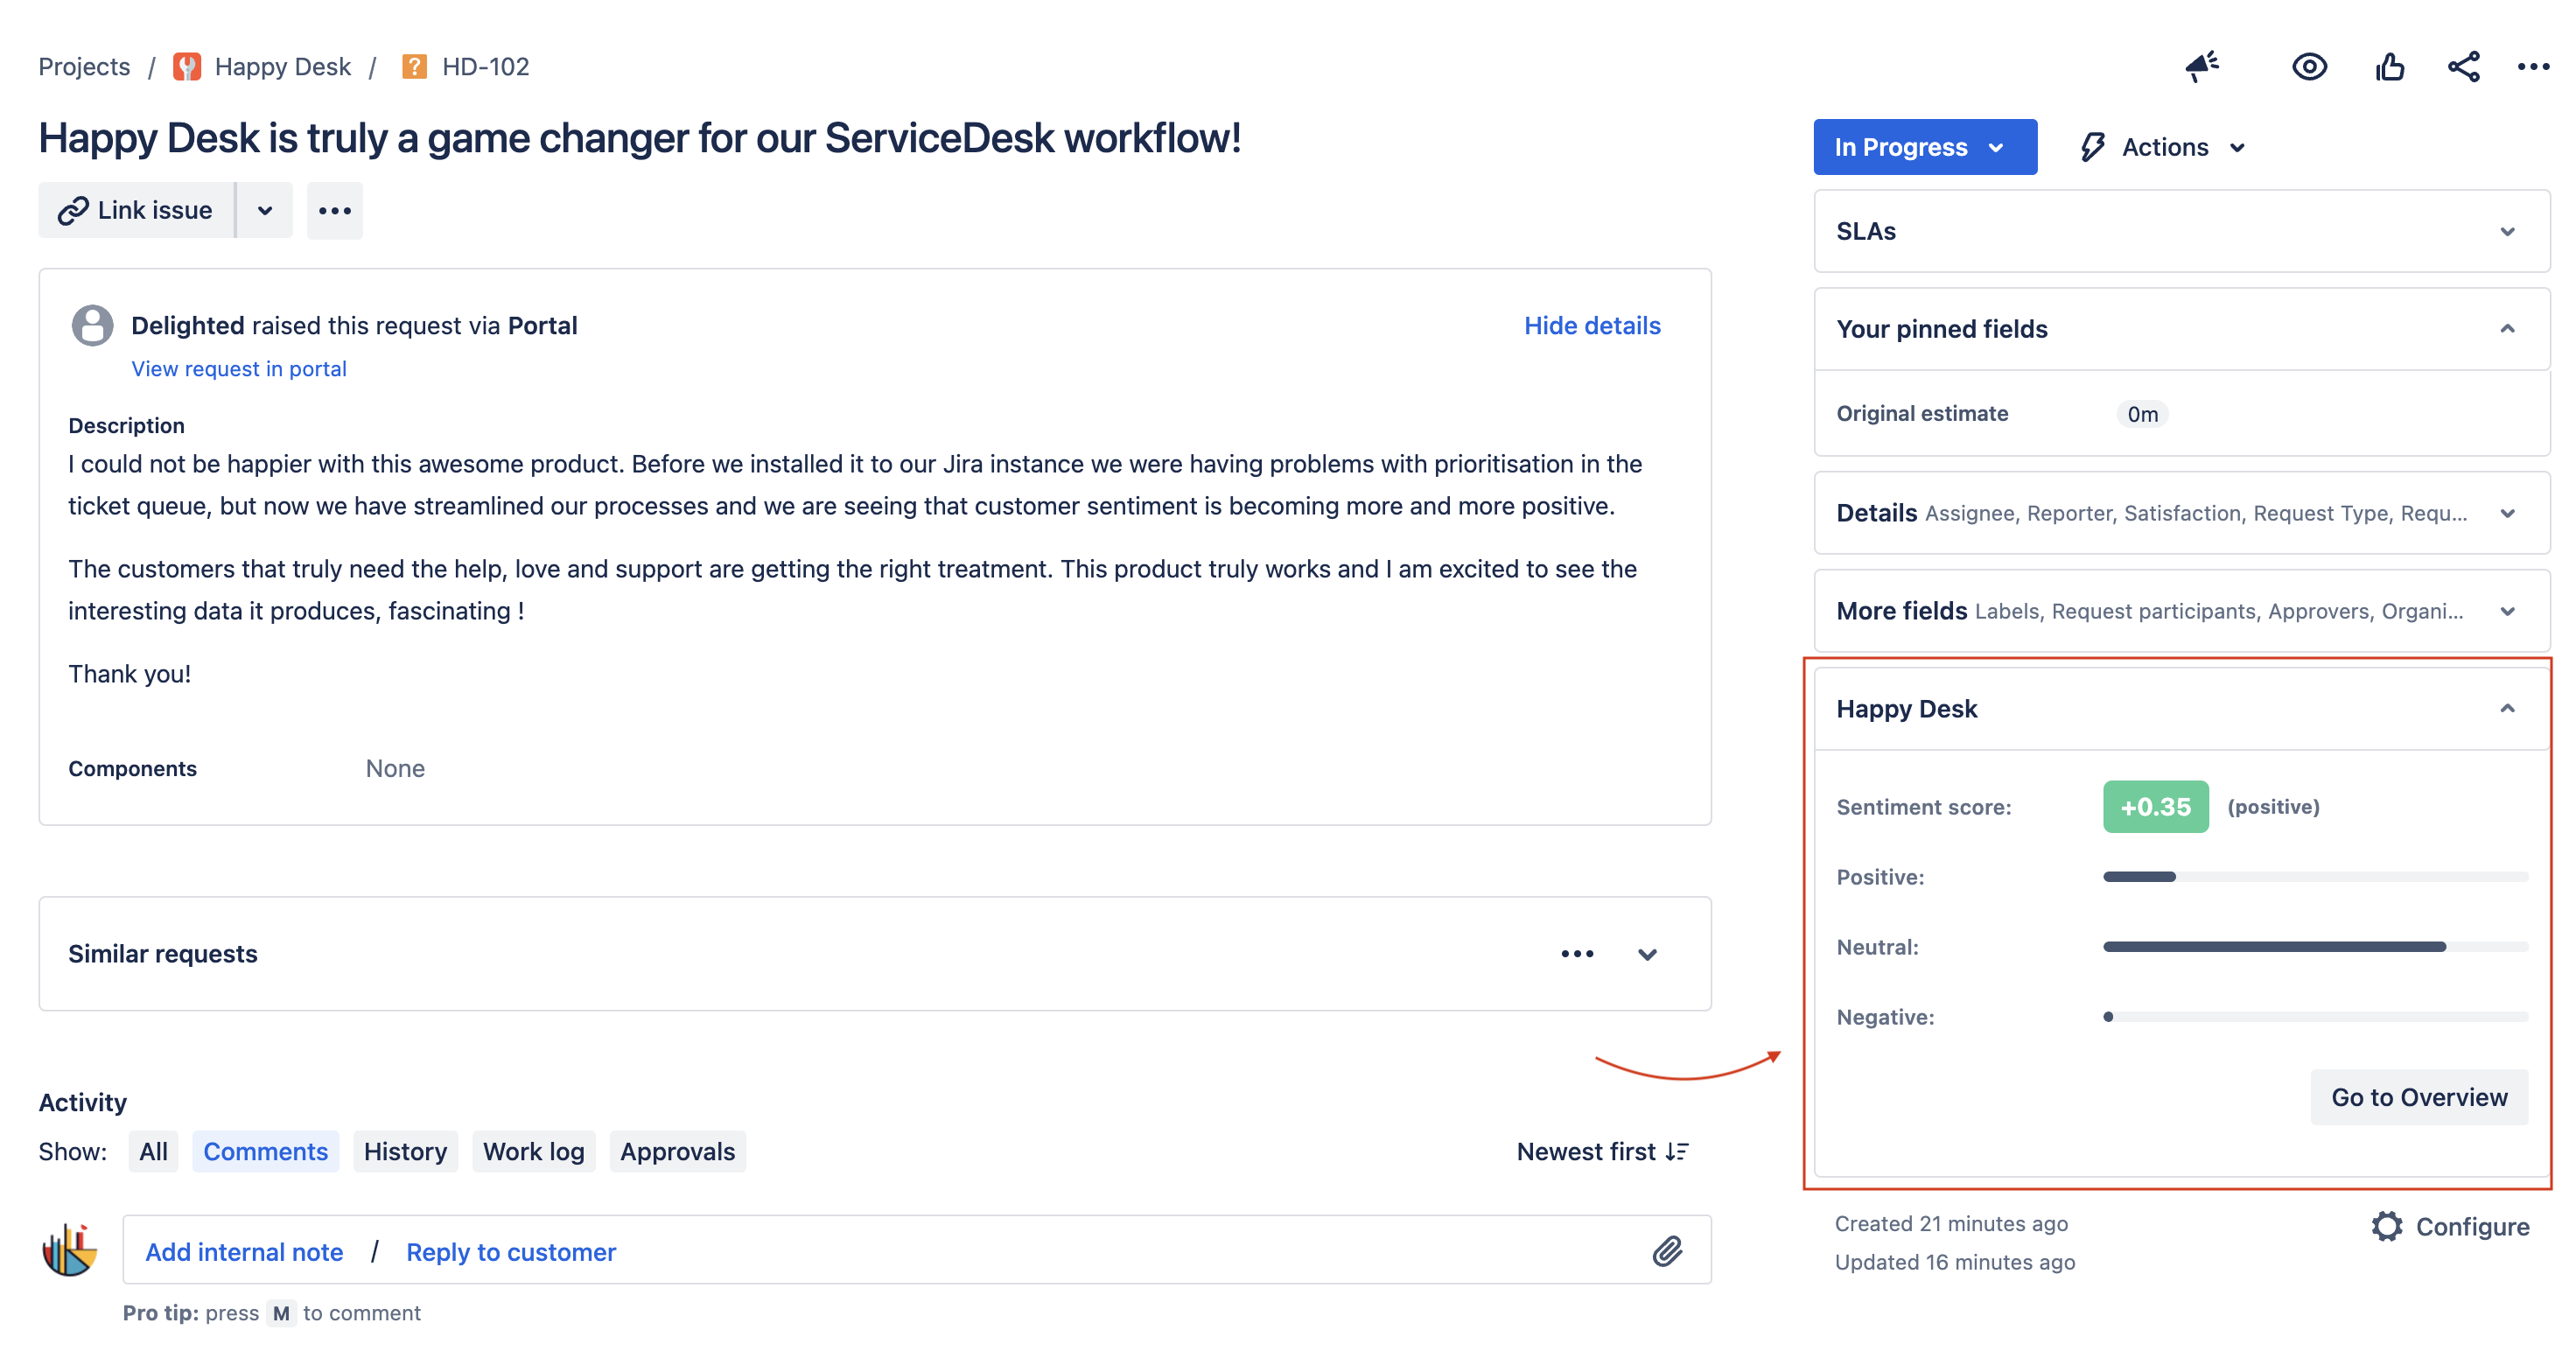Collapse the Happy Desk panel

pyautogui.click(x=2506, y=708)
